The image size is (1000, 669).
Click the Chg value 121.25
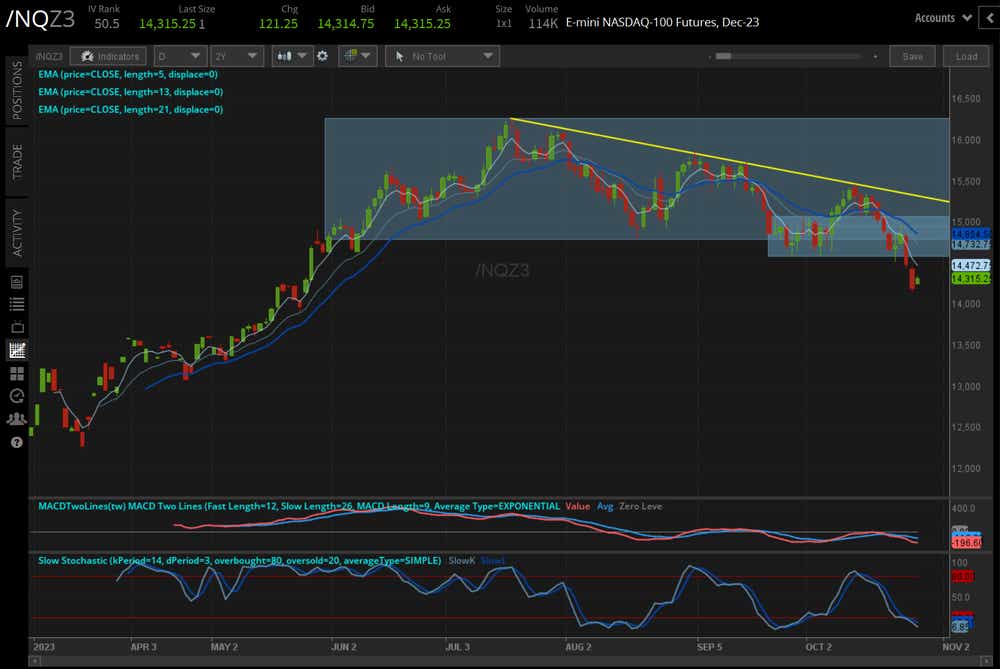pos(278,24)
